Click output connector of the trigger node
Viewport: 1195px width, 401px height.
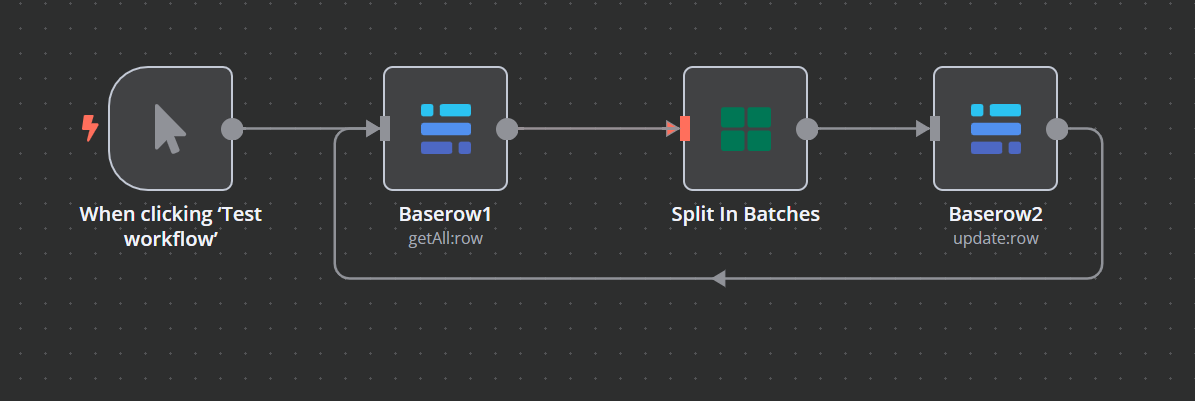click(x=232, y=129)
